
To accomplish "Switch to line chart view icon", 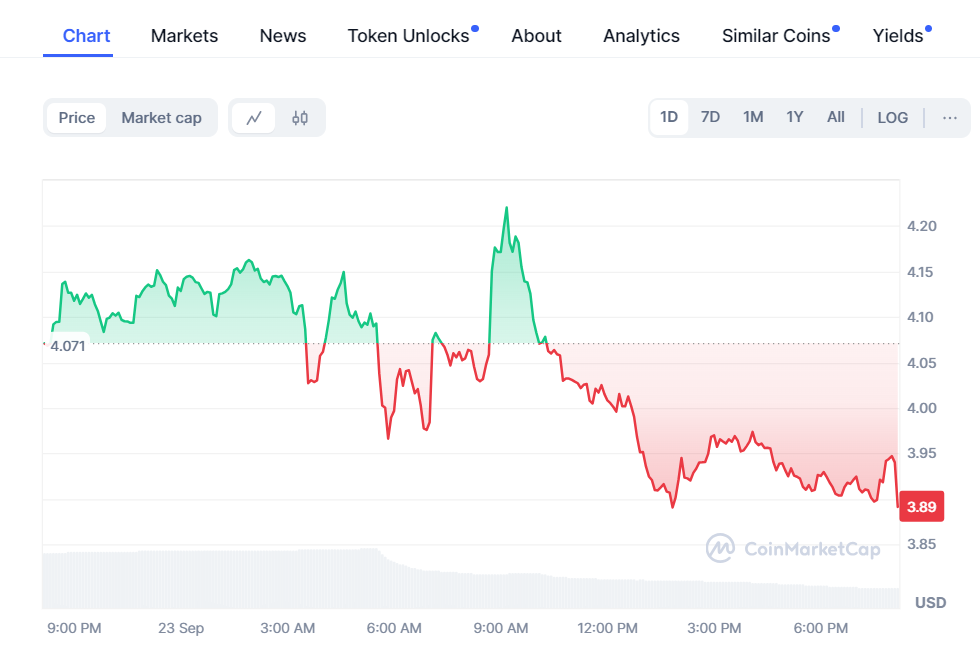I will click(254, 118).
